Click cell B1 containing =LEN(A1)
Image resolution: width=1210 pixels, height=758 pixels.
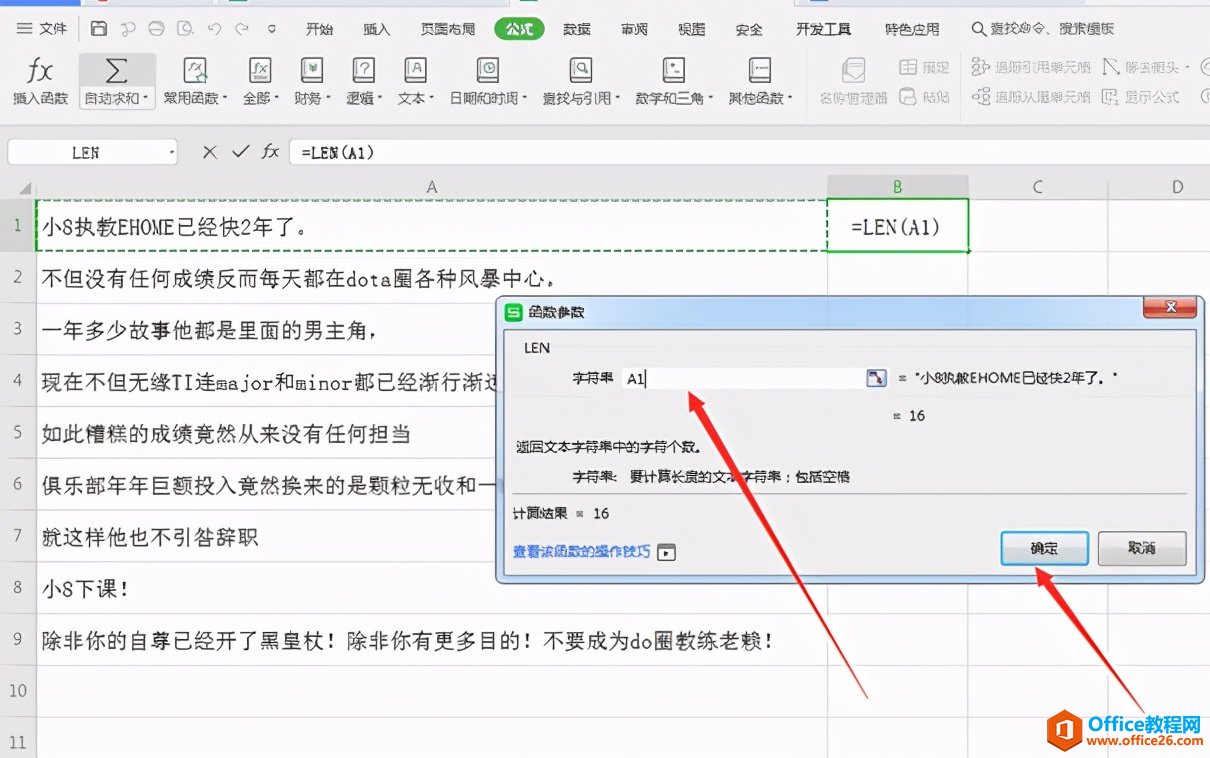[x=898, y=226]
